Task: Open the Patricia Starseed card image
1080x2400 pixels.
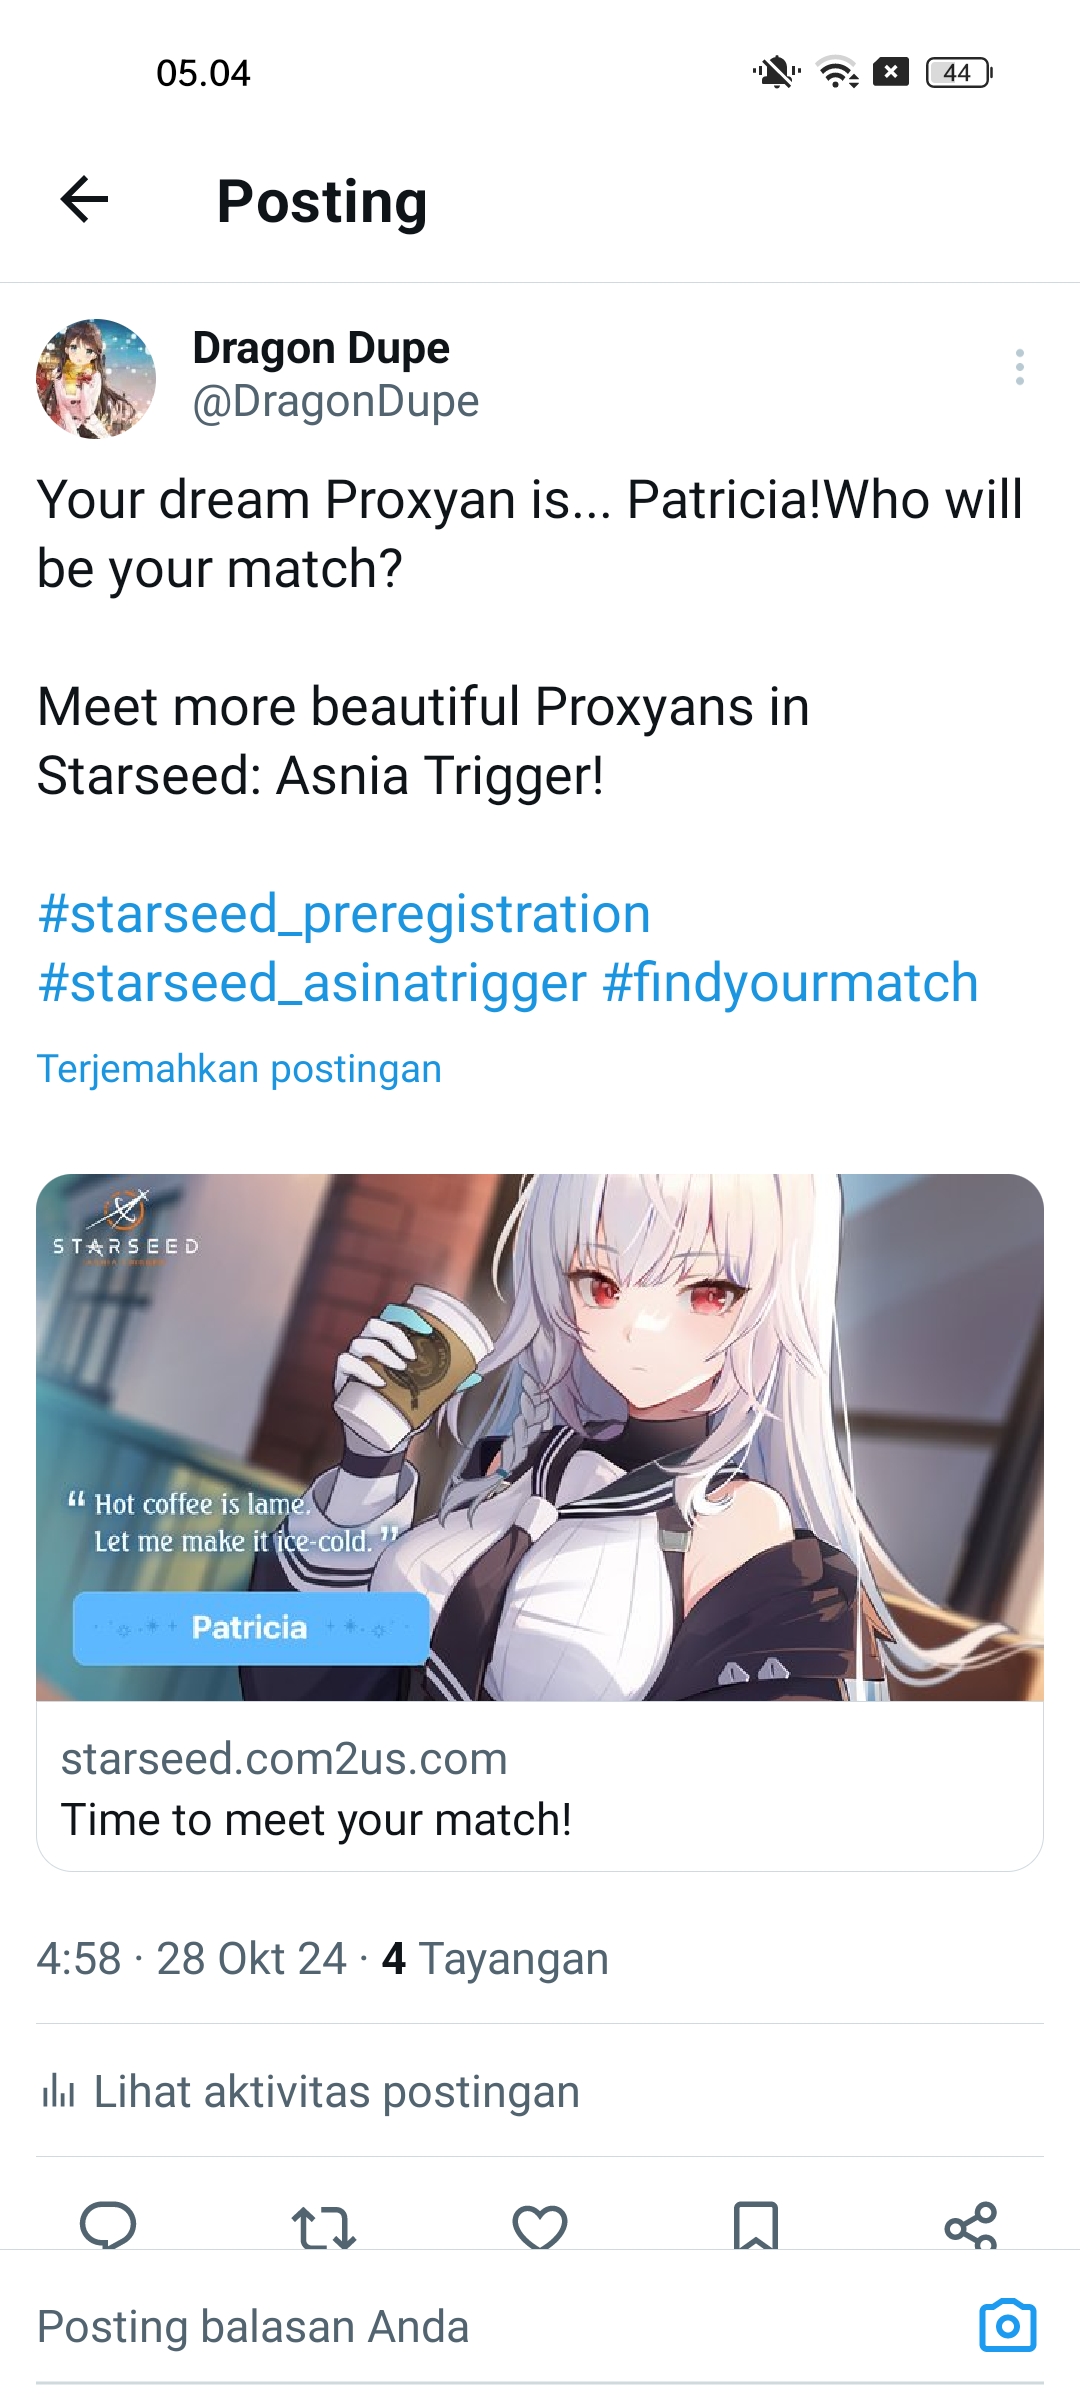Action: click(x=540, y=1437)
